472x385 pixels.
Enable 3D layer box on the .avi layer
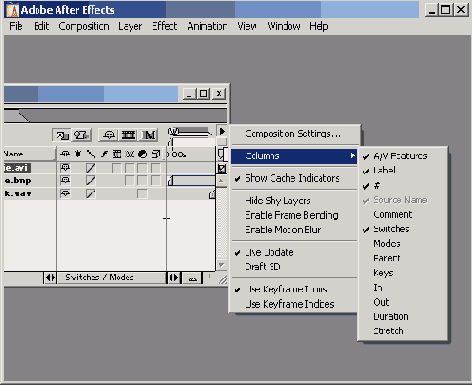point(156,168)
